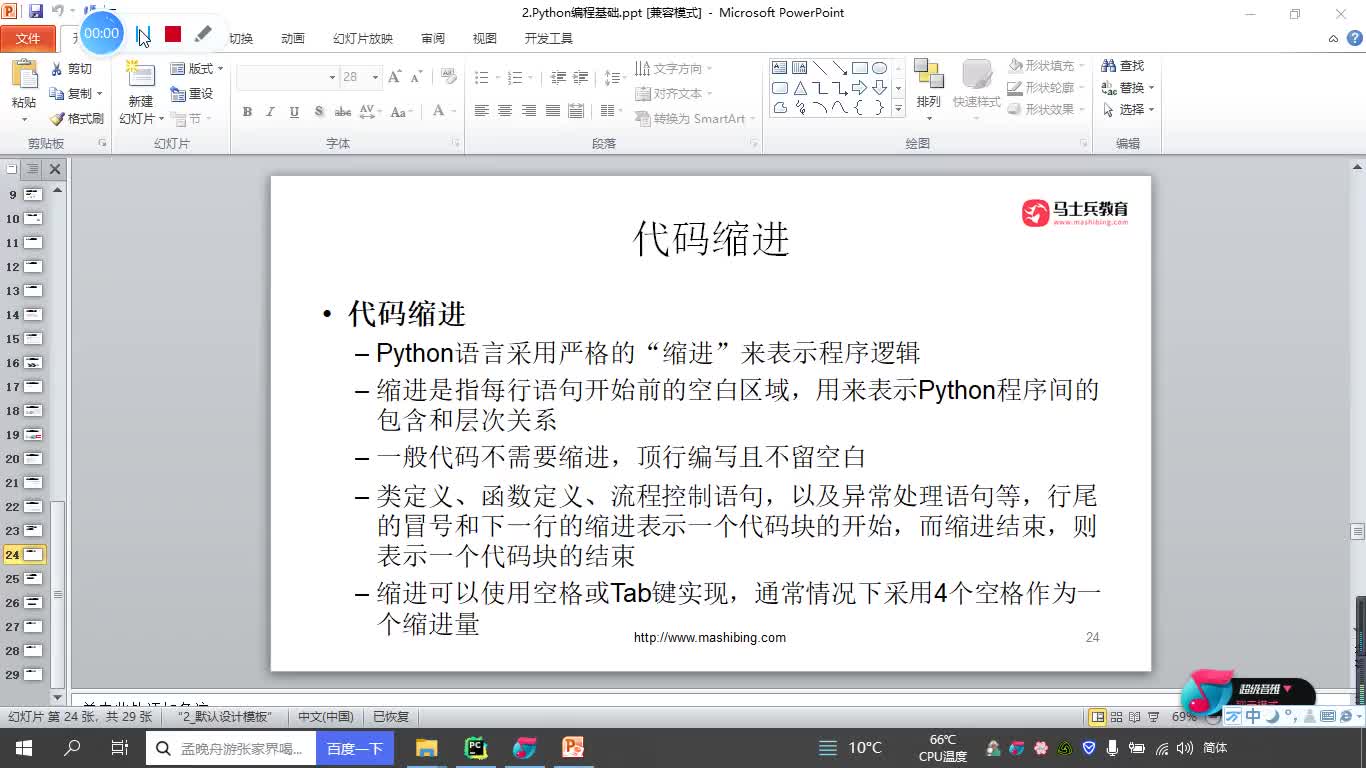The width and height of the screenshot is (1366, 768).
Task: Click the Windows Start button
Action: coord(24,748)
